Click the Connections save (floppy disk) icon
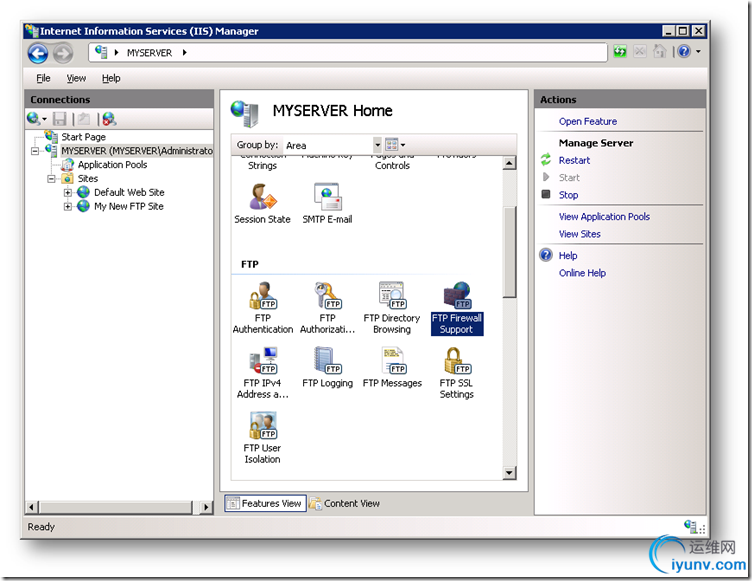This screenshot has height=581, width=752. pyautogui.click(x=59, y=119)
